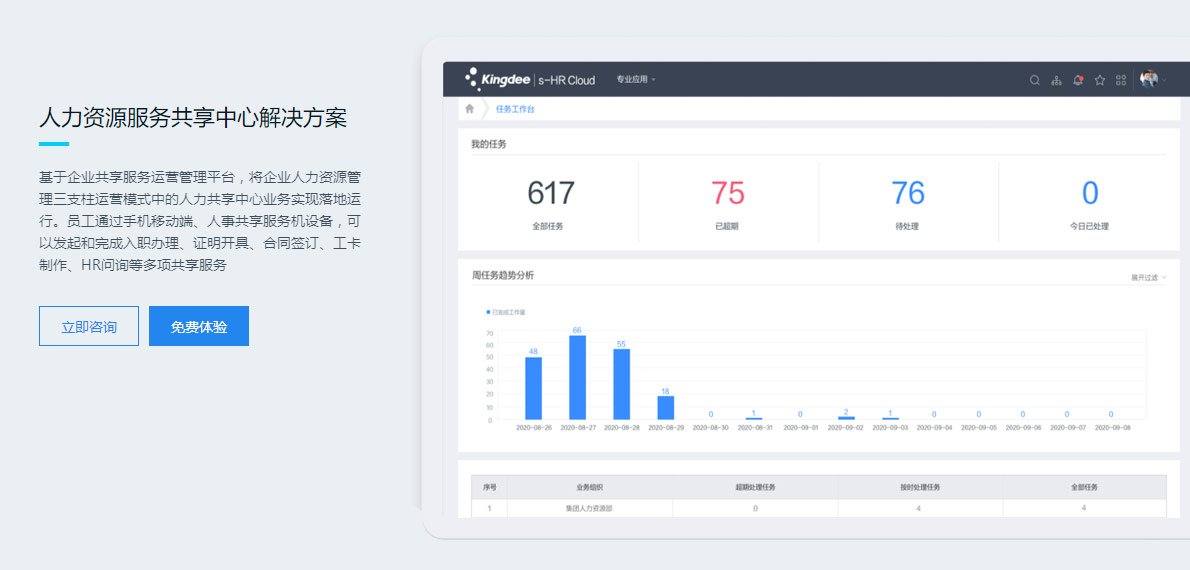The height and width of the screenshot is (570, 1190).
Task: Click the 2020-08-29 bar showing 18
Action: 666,408
